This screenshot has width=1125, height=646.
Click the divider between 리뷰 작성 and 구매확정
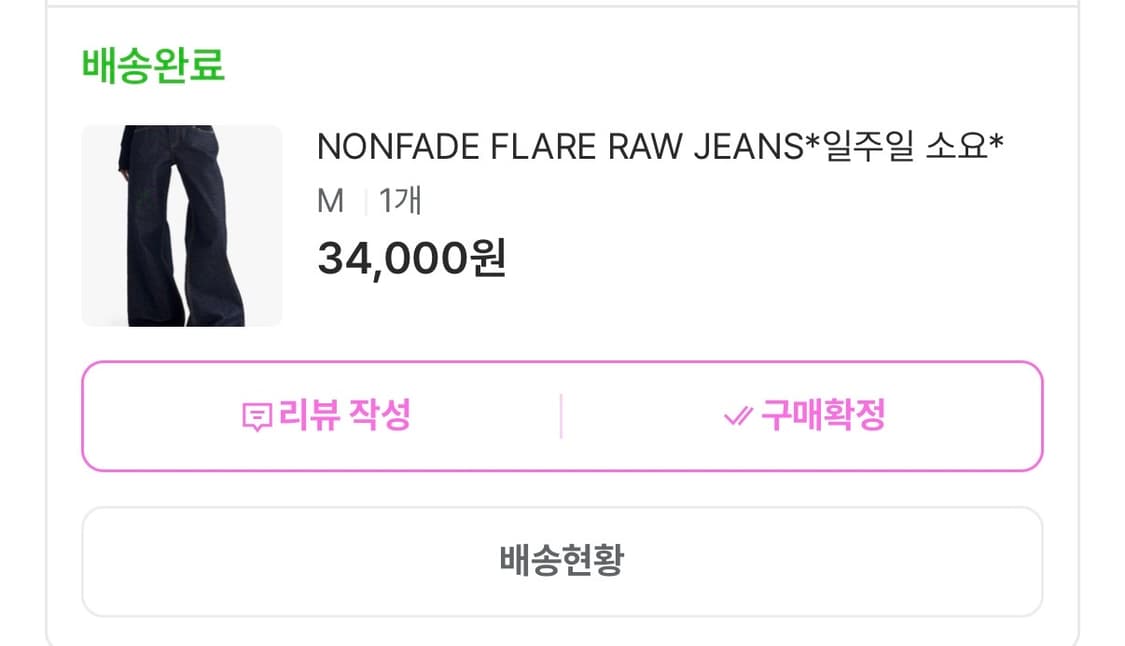[561, 416]
